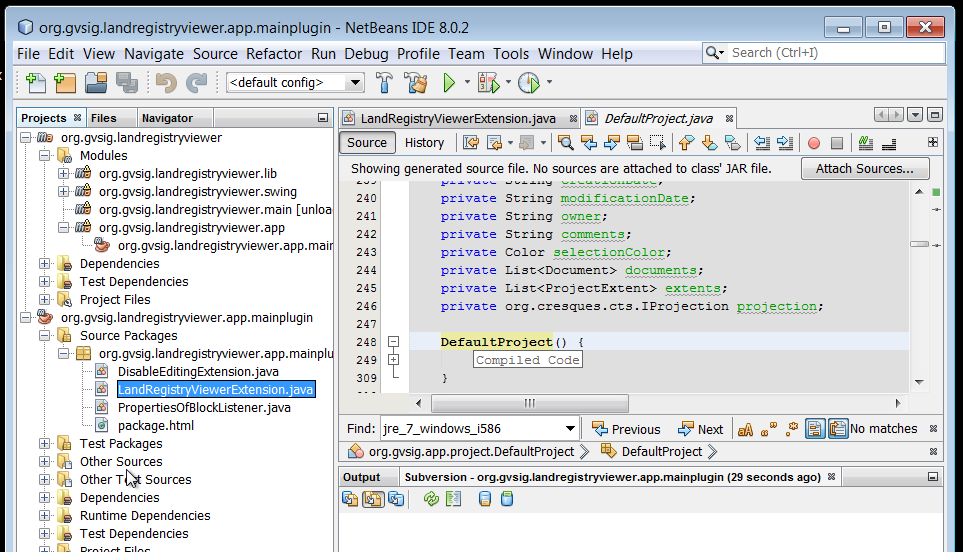Toggle Highlight Results button in find bar
The image size is (963, 552).
pyautogui.click(x=815, y=429)
